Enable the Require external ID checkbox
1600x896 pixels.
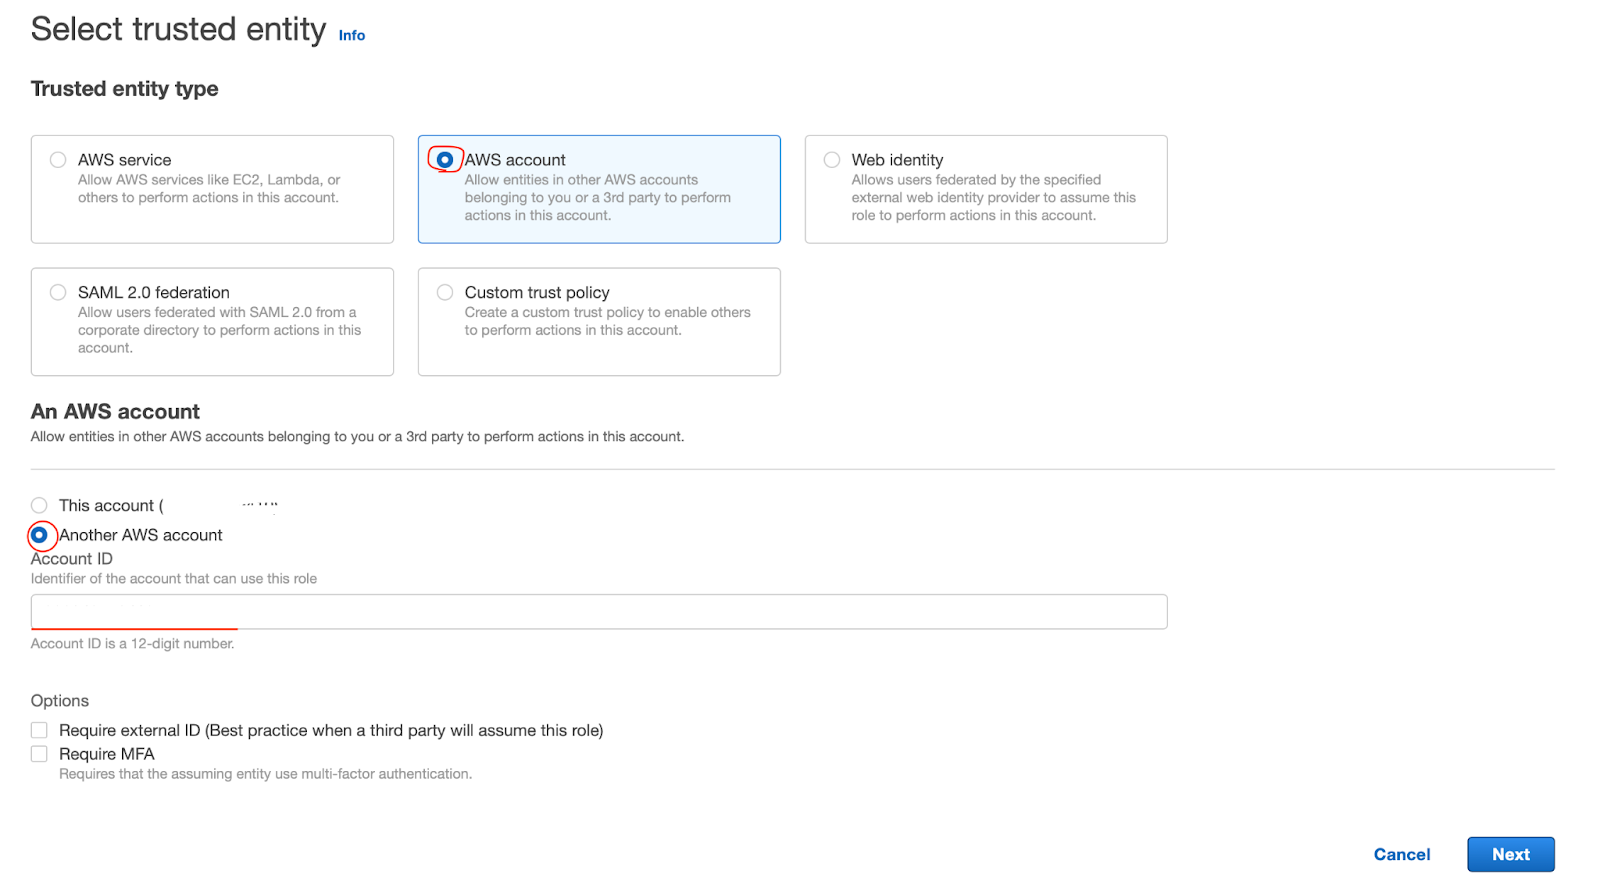(39, 731)
